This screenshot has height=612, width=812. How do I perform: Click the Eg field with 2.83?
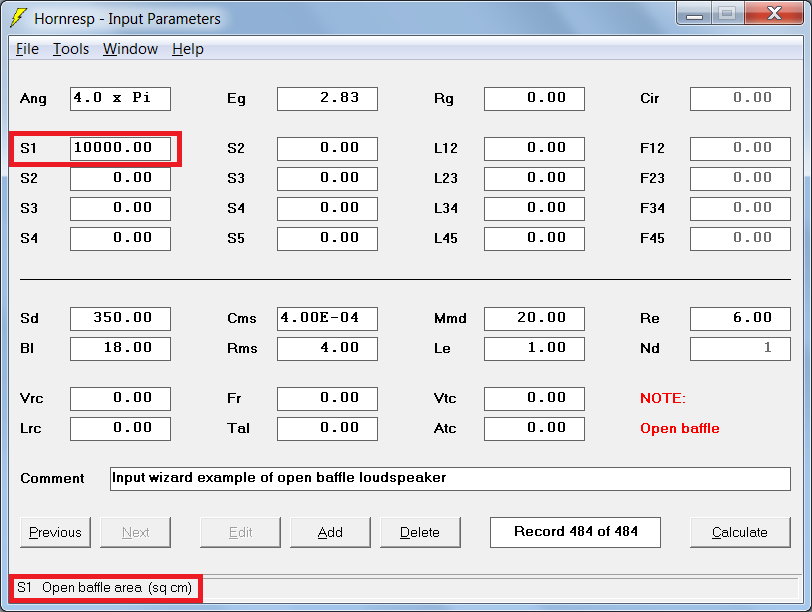click(327, 98)
